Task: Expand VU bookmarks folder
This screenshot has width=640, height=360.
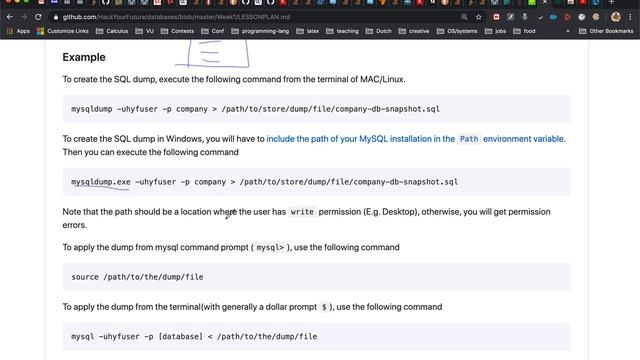Action: [144, 31]
